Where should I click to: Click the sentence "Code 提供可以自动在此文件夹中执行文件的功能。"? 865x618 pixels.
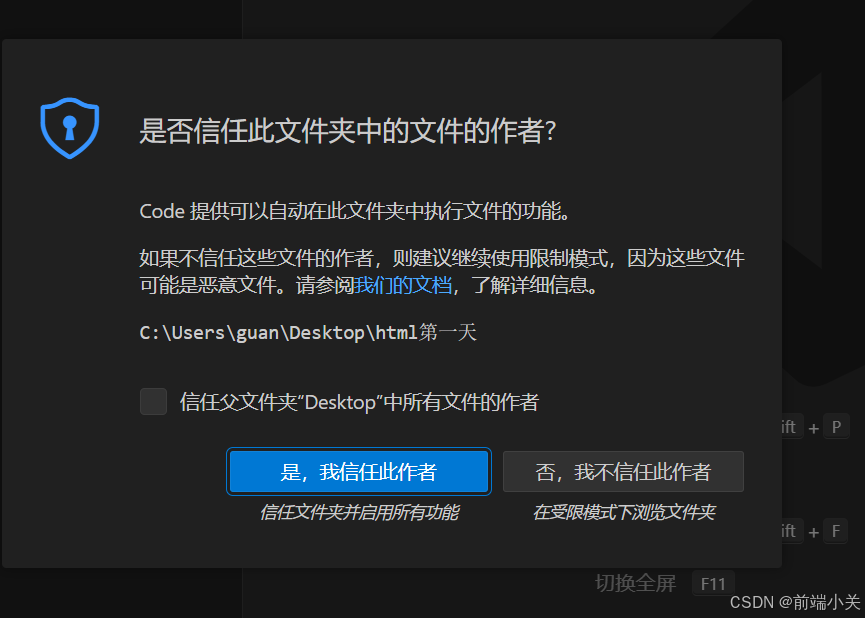click(355, 211)
